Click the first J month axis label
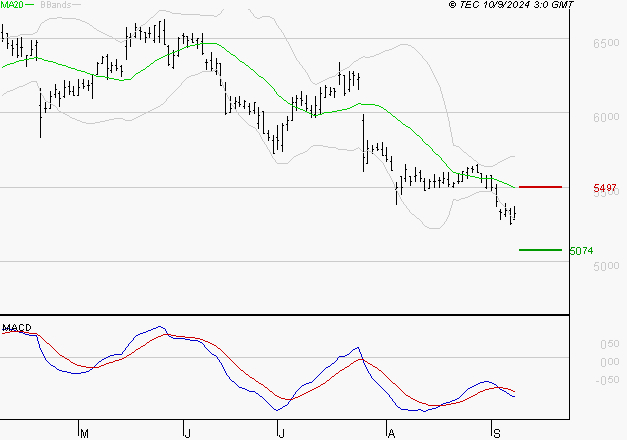 pyautogui.click(x=188, y=434)
